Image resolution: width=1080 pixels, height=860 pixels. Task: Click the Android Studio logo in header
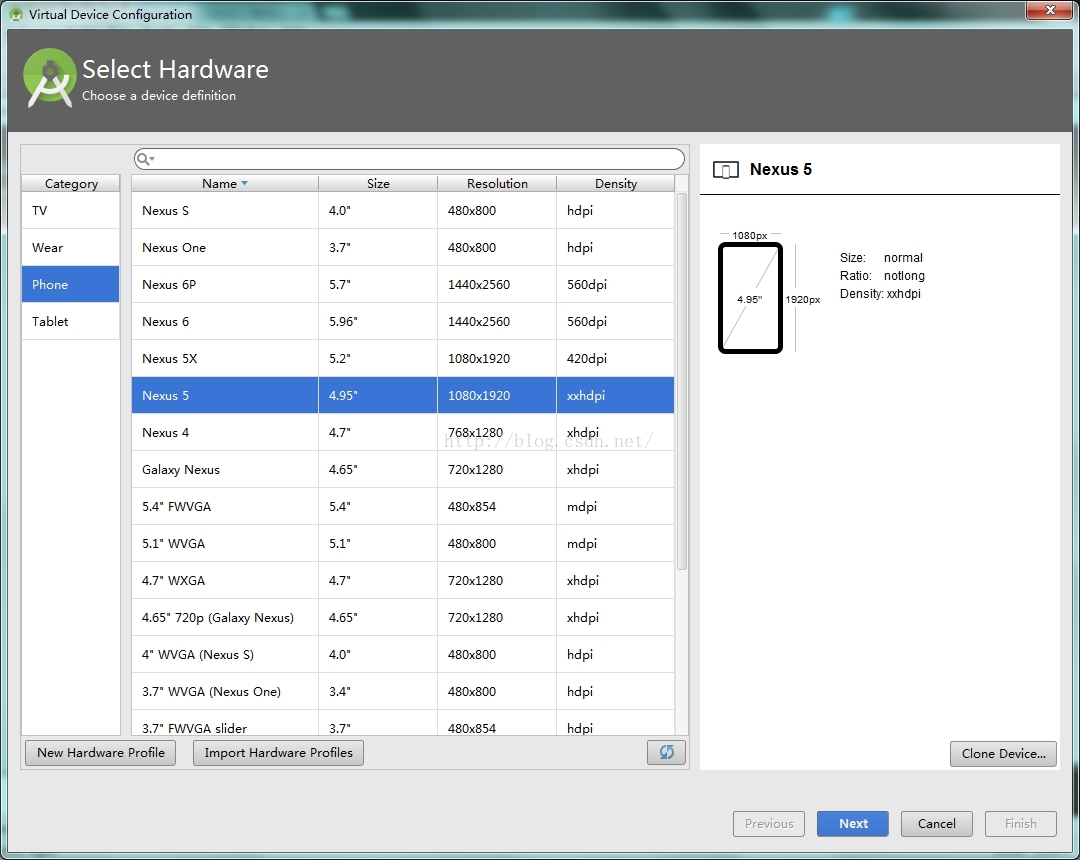point(50,78)
